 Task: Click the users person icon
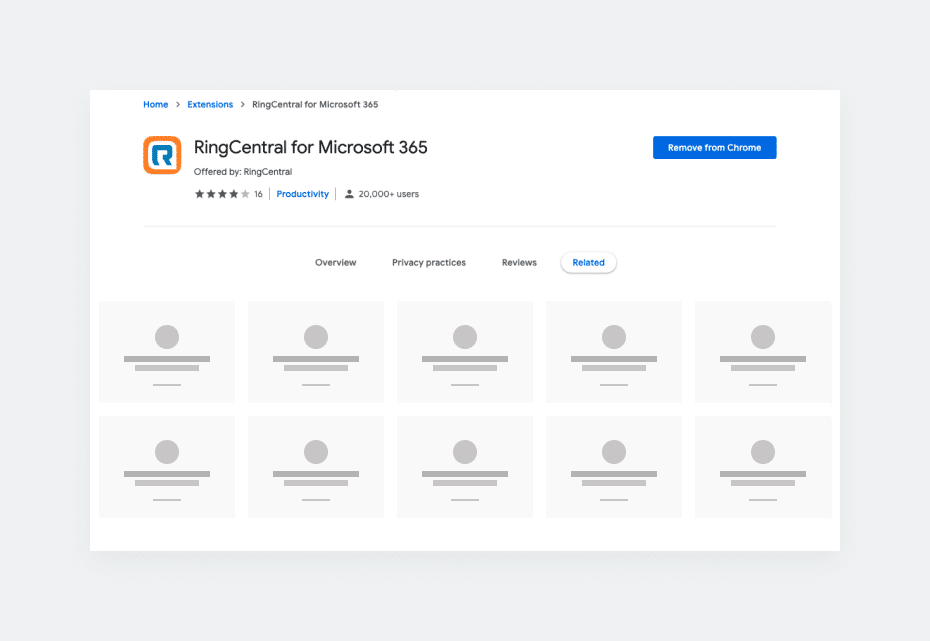click(349, 194)
